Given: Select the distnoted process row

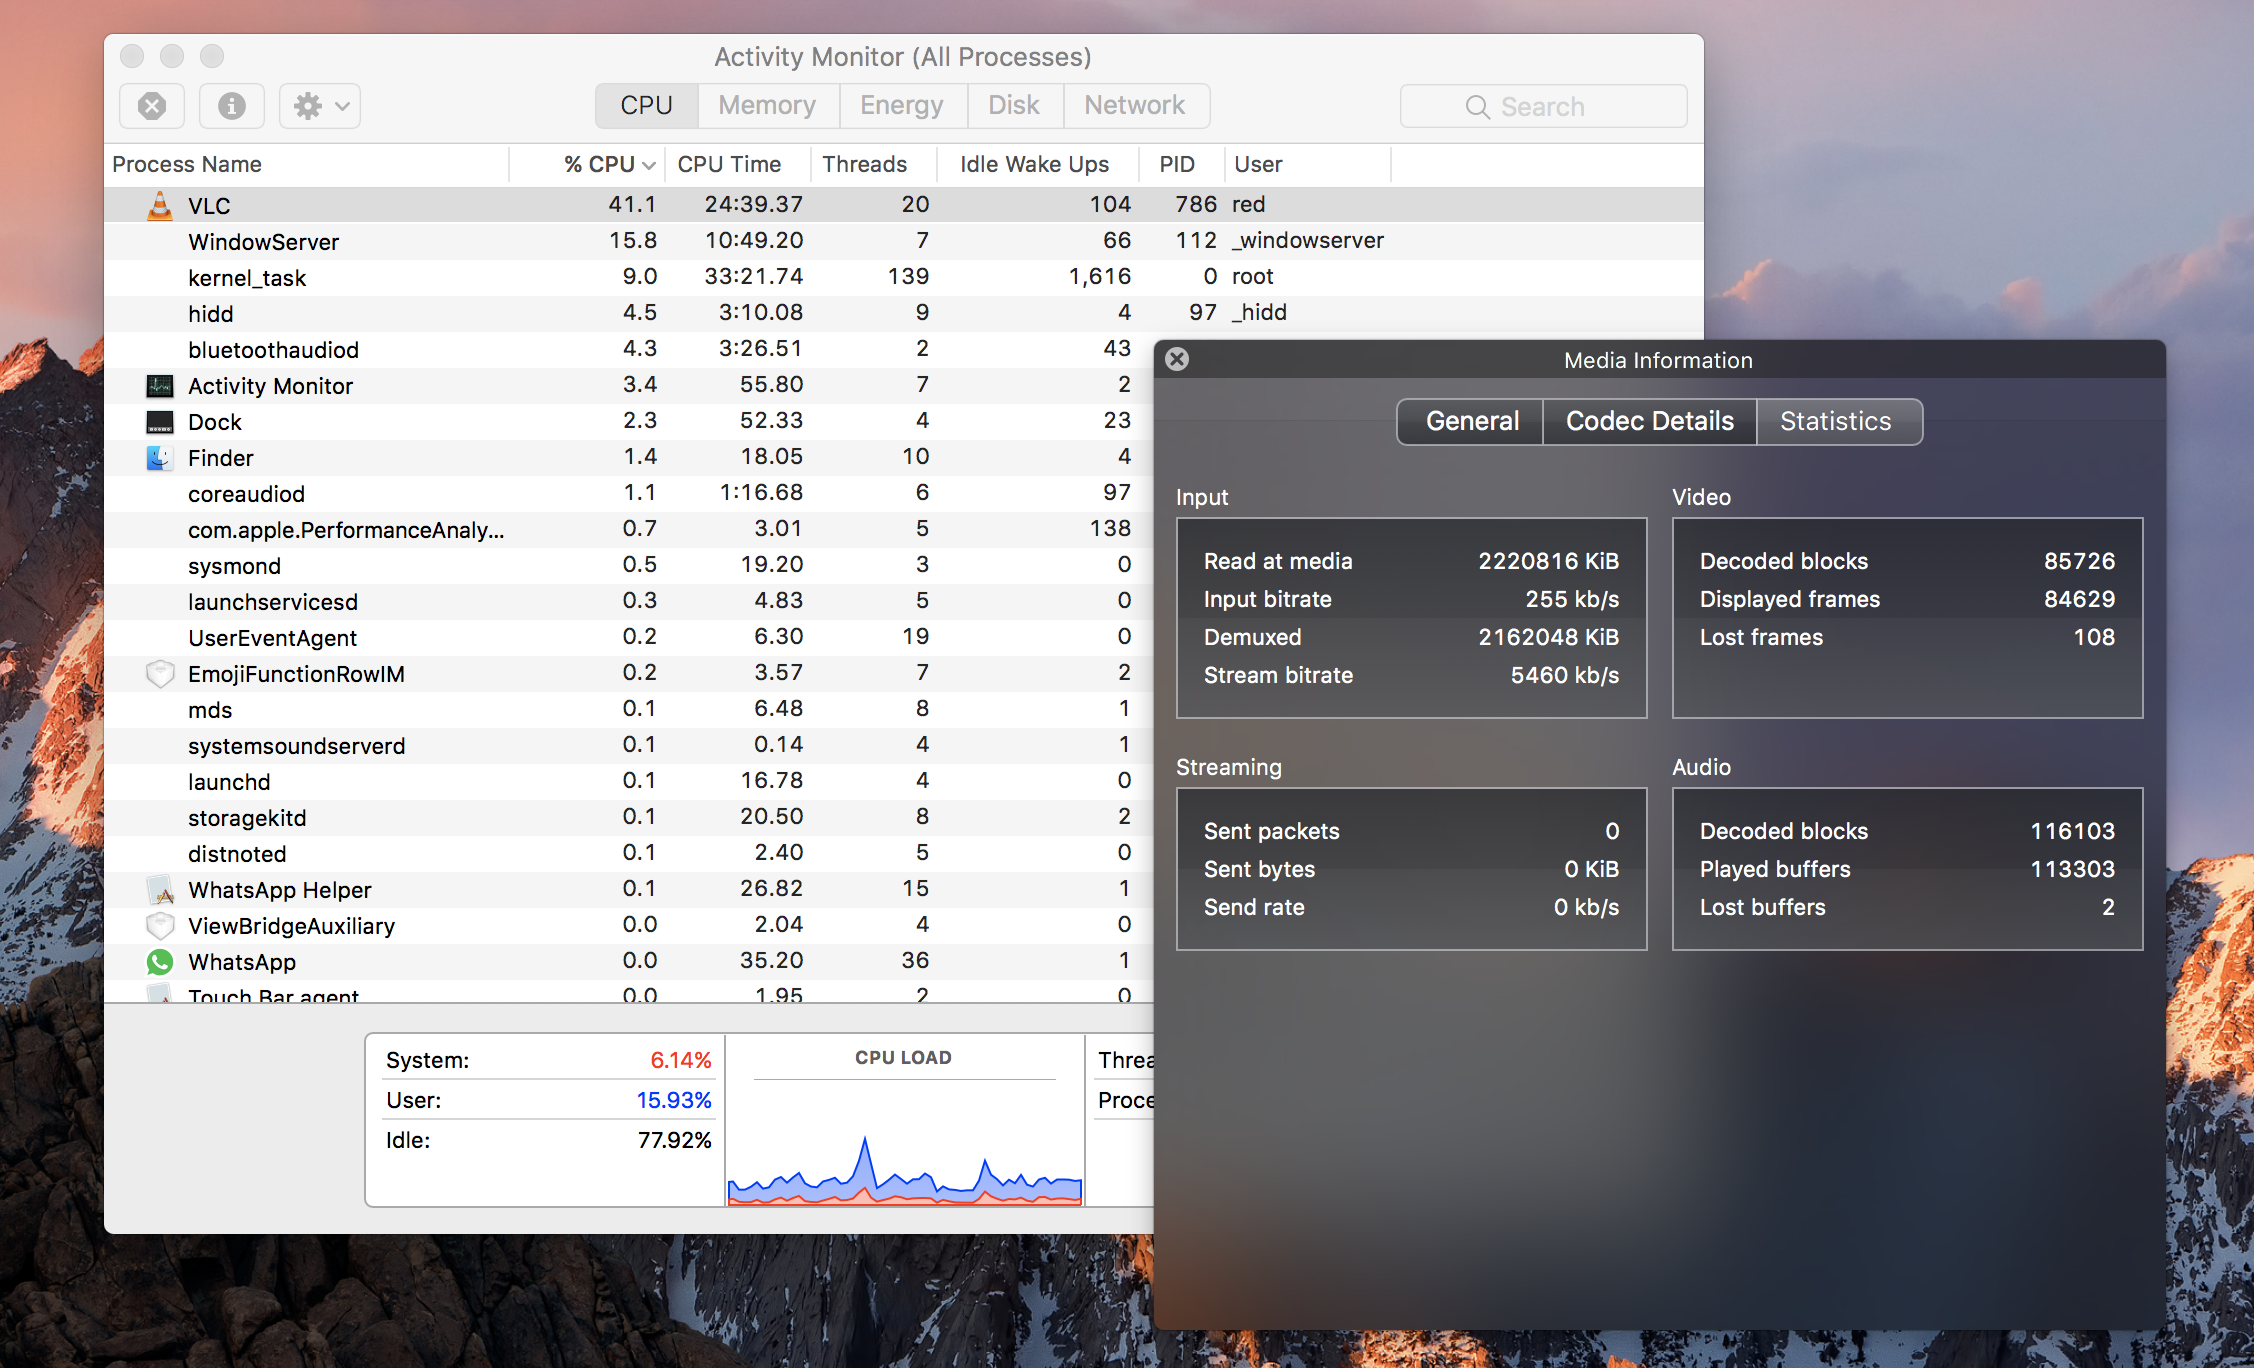Looking at the screenshot, I should point(629,853).
